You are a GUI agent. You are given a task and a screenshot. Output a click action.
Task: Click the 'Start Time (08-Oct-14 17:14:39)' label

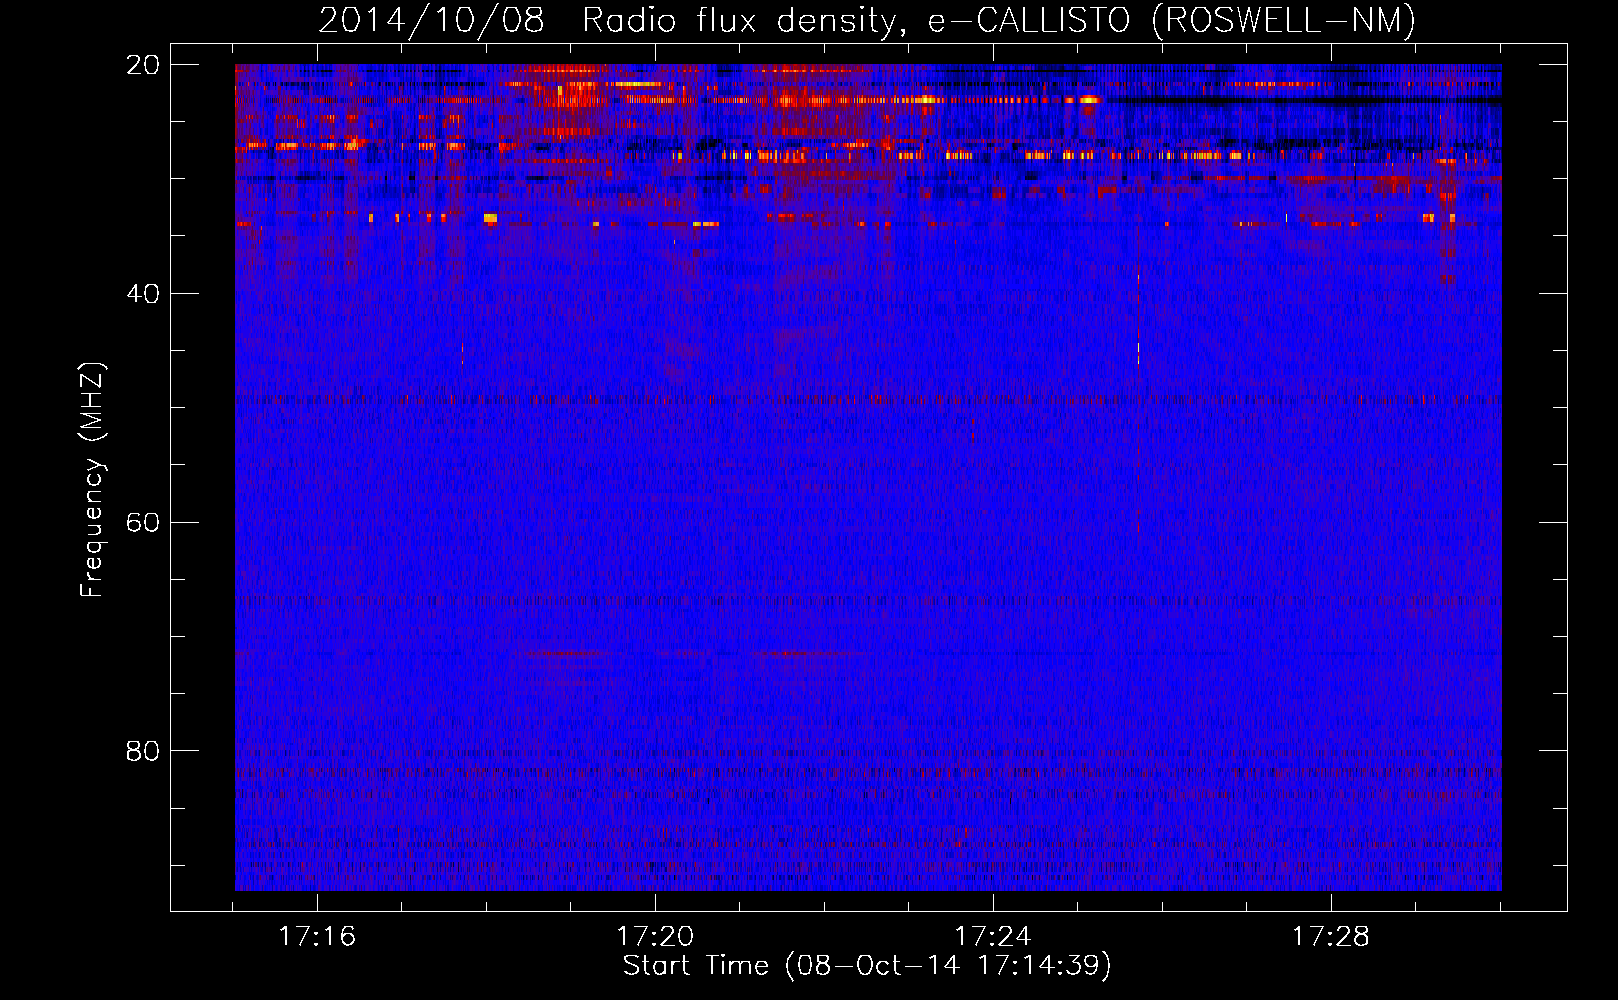(867, 966)
